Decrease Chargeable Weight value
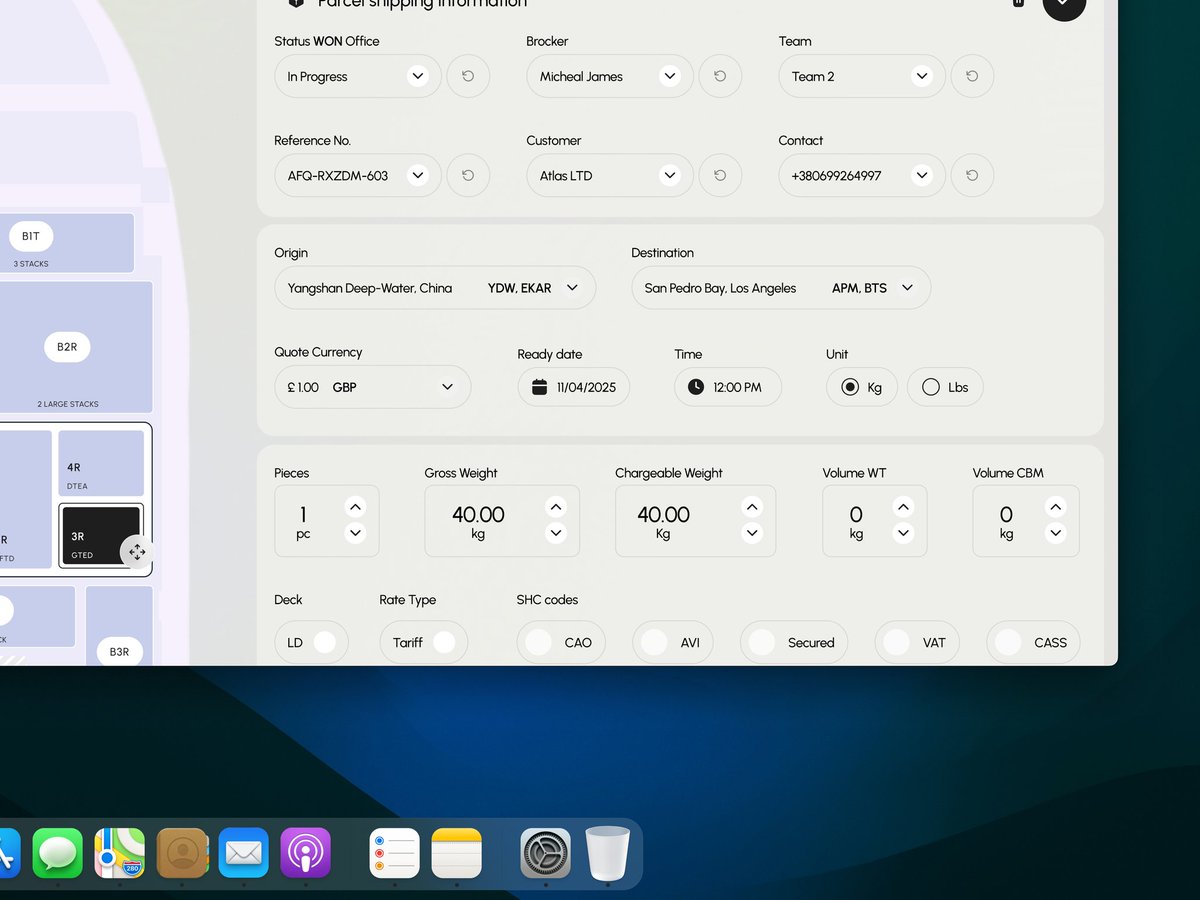This screenshot has width=1200, height=900. click(x=752, y=533)
